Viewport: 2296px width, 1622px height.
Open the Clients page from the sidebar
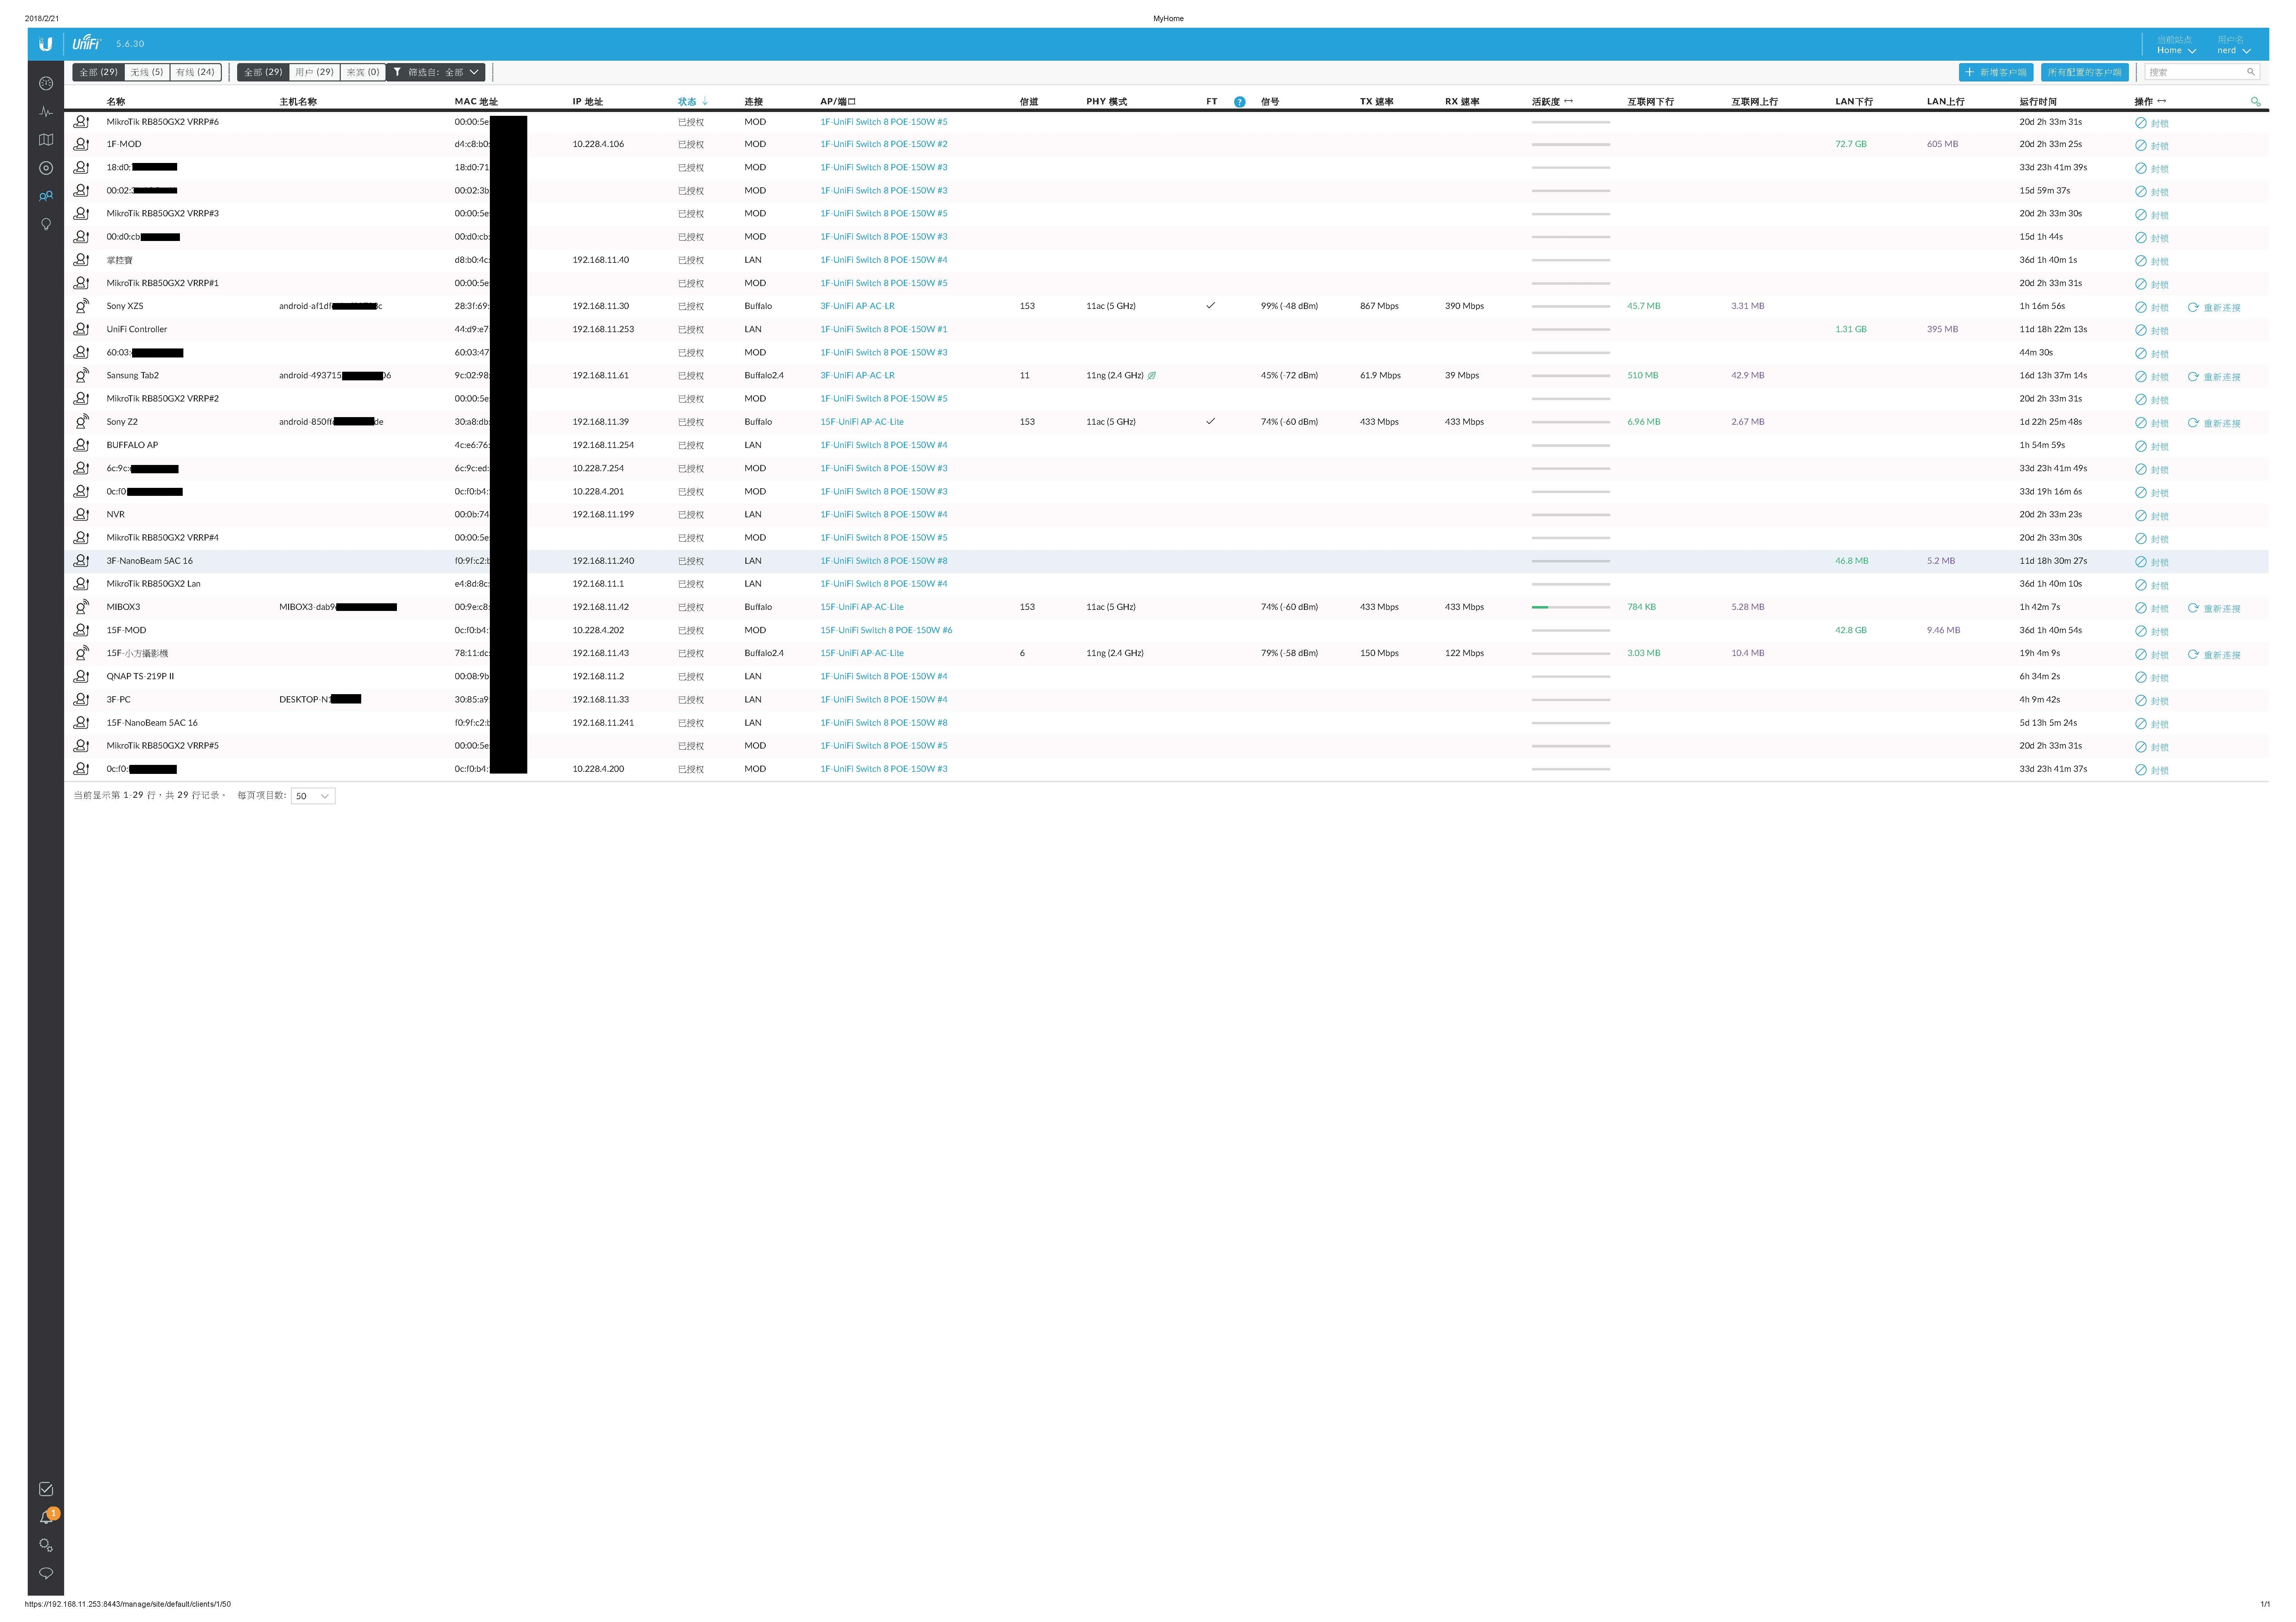click(46, 196)
